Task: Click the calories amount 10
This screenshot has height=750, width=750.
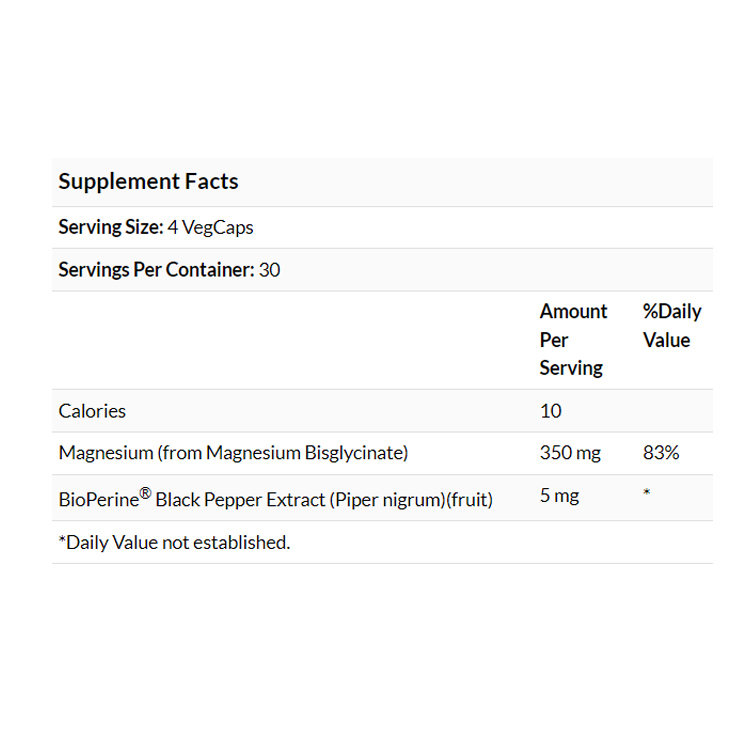Action: click(x=550, y=411)
